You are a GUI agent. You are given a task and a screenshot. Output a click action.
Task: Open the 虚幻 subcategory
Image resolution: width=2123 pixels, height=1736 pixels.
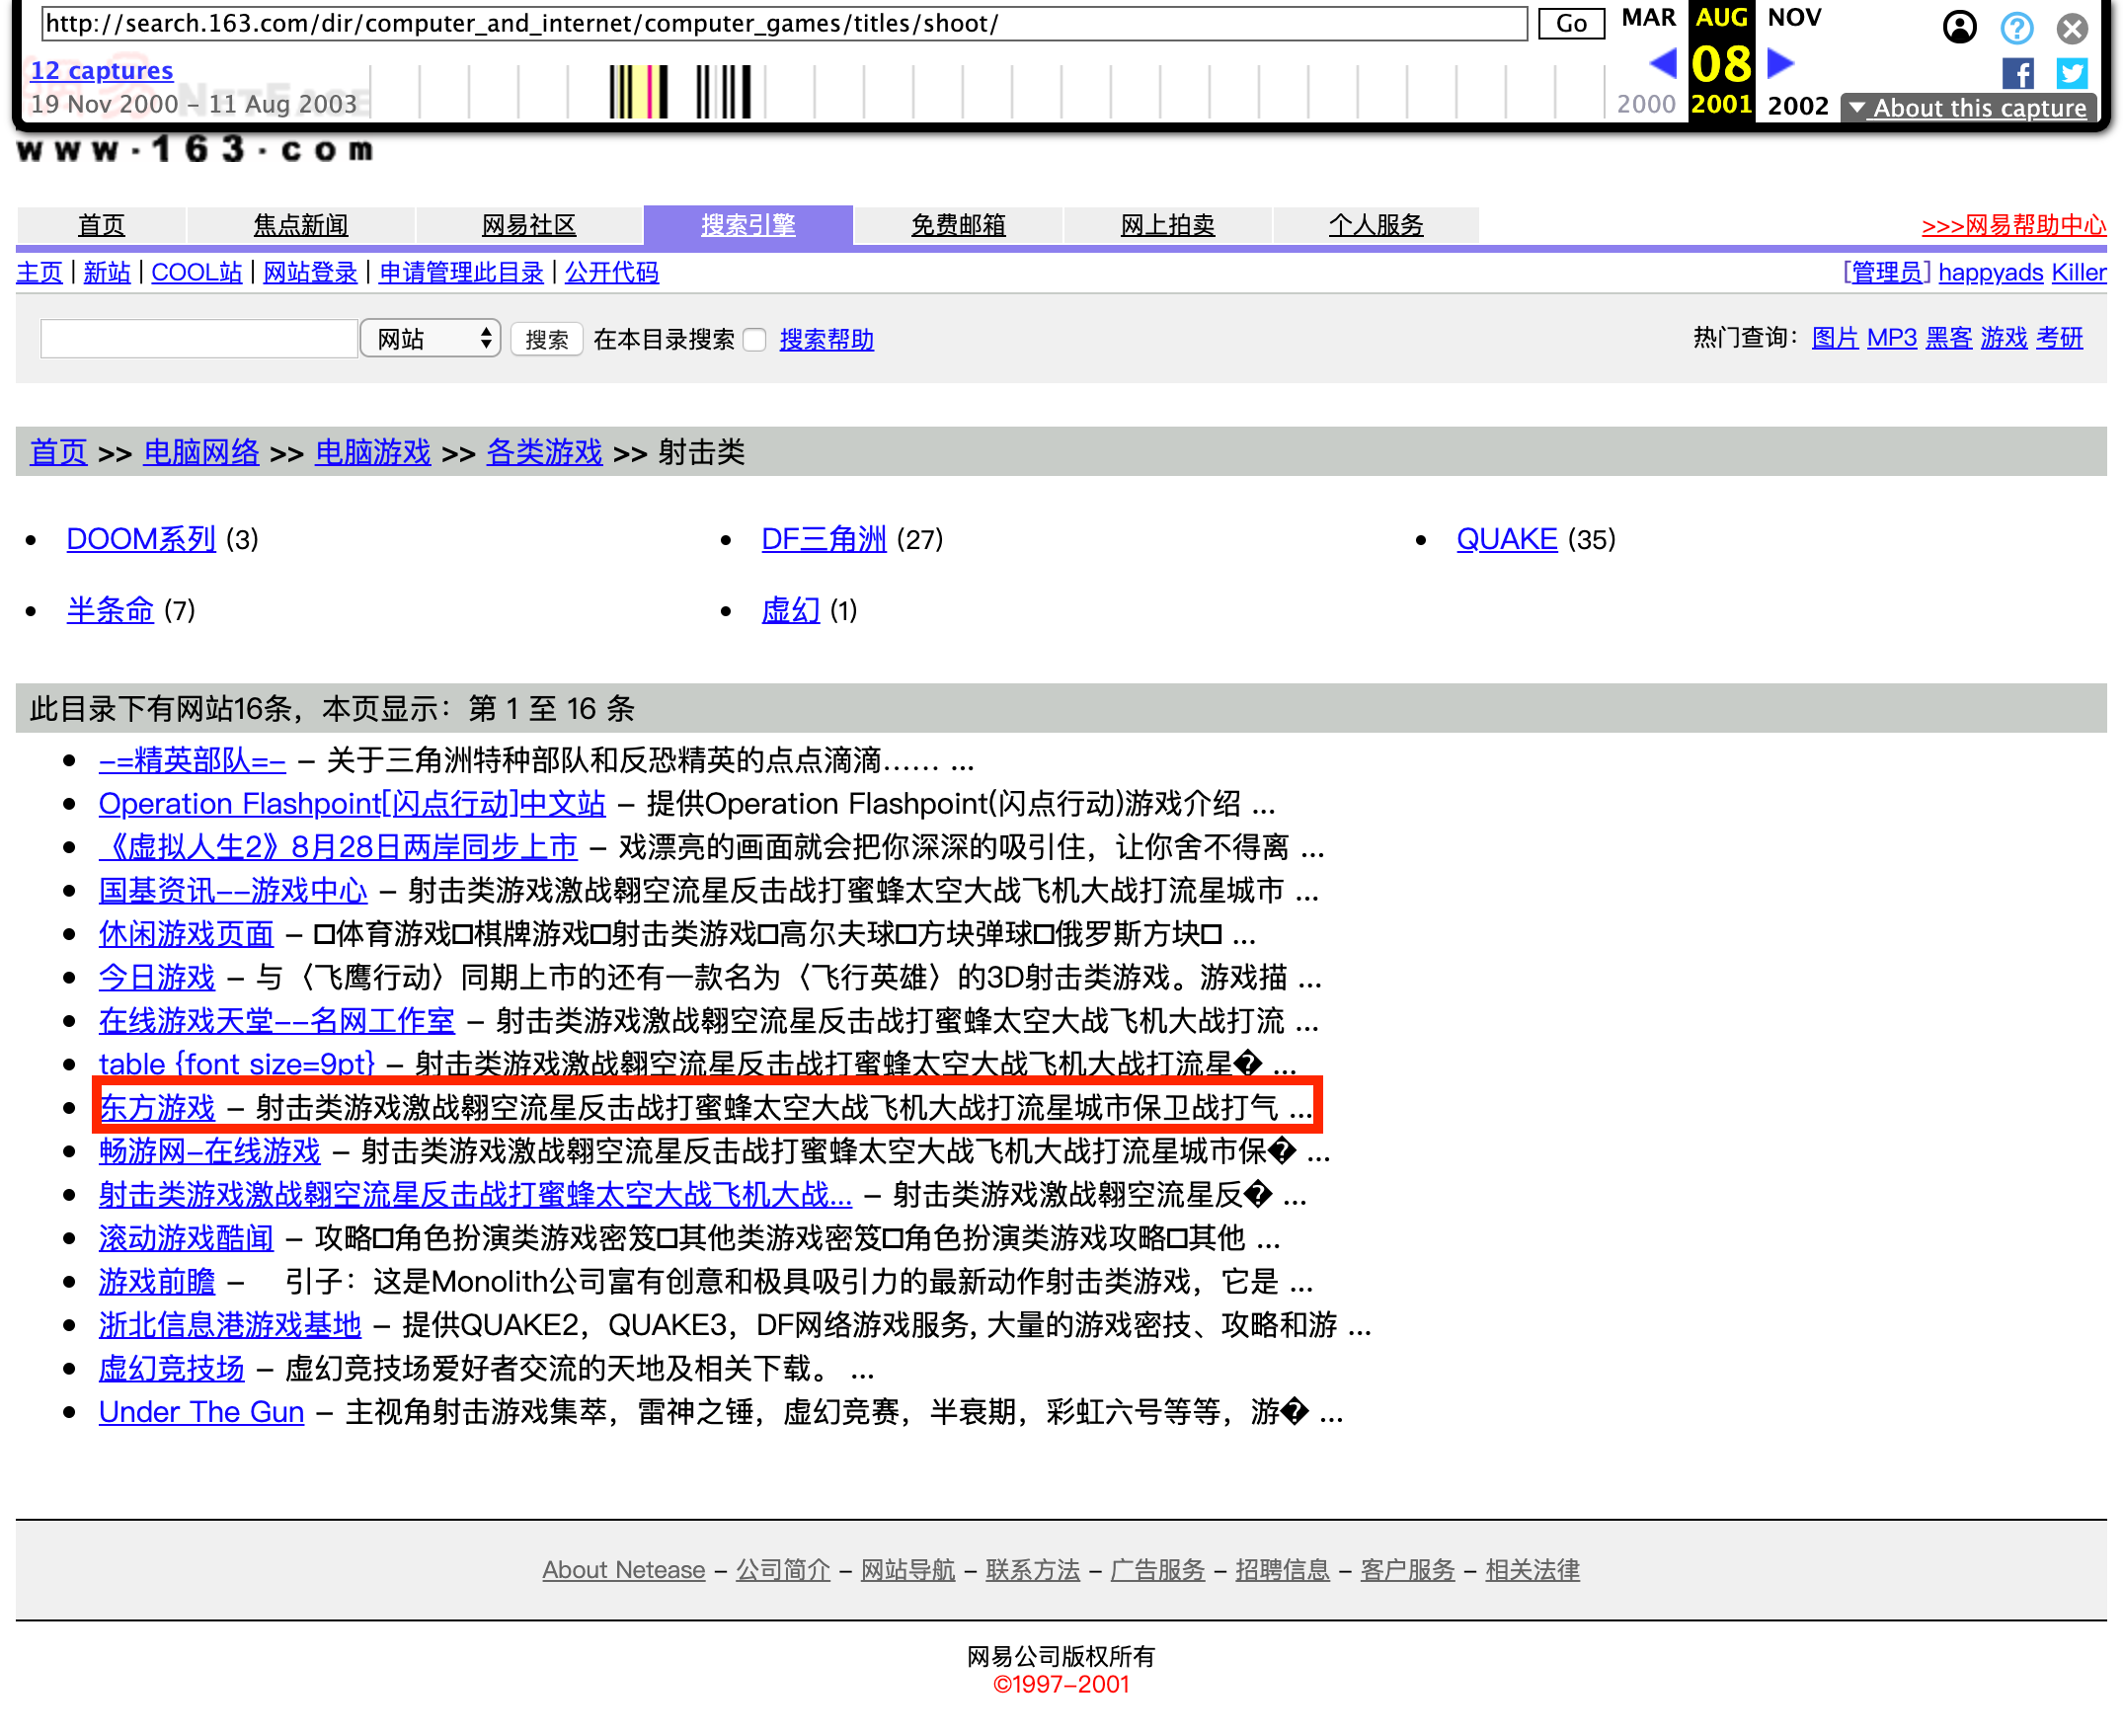coord(790,610)
